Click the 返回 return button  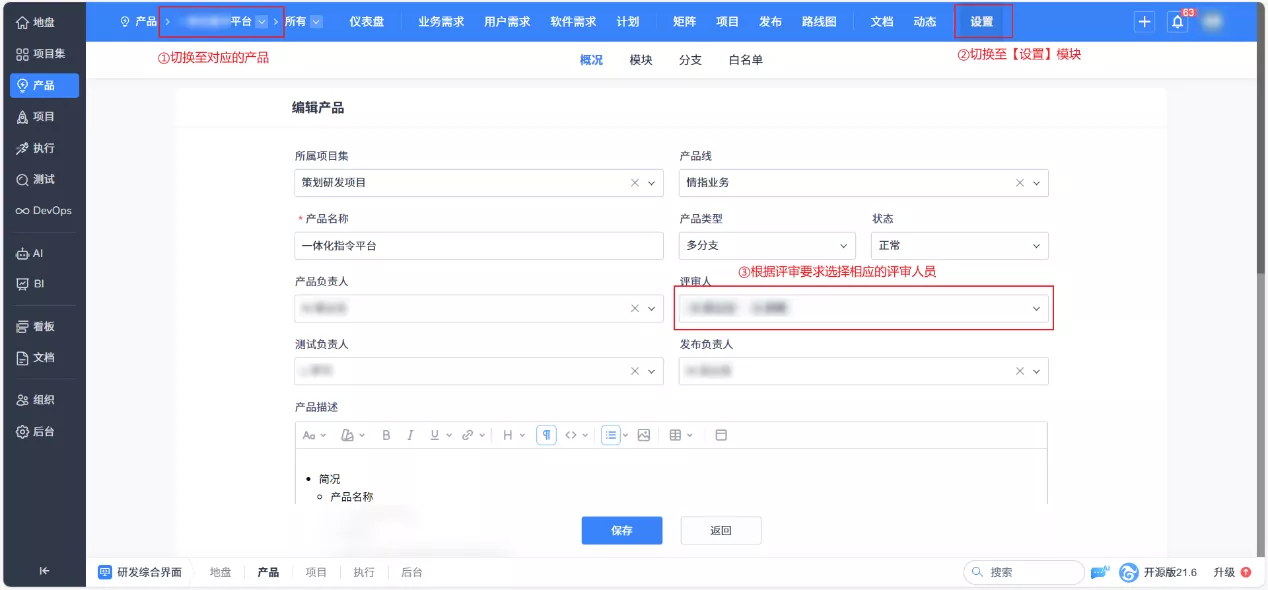(x=721, y=530)
